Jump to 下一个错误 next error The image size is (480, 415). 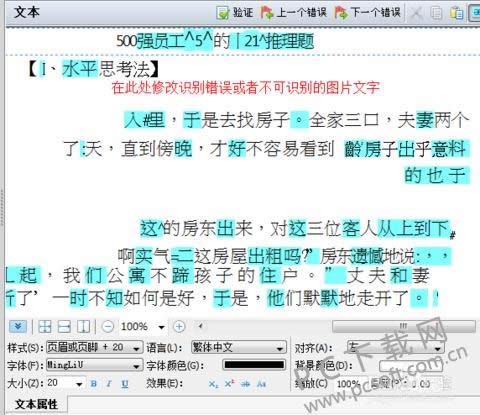pyautogui.click(x=368, y=13)
